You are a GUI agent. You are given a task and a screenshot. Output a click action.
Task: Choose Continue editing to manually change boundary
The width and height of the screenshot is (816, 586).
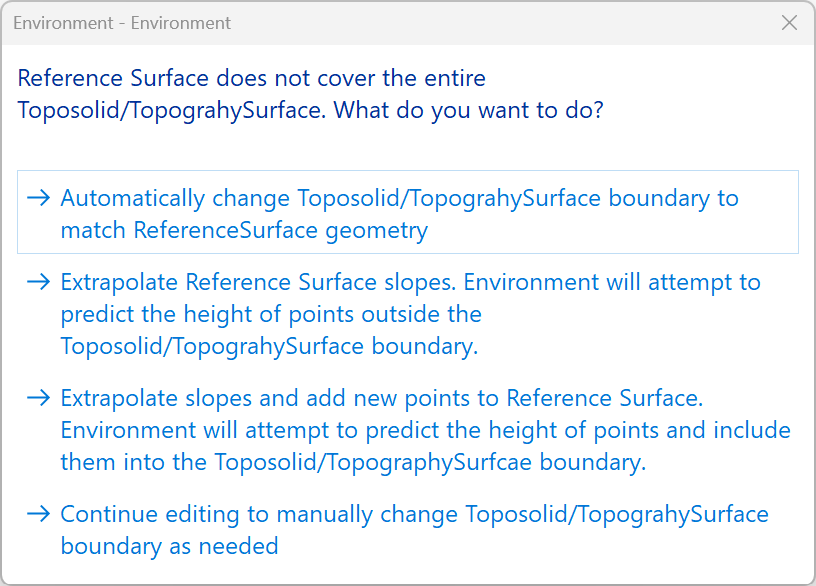click(414, 514)
